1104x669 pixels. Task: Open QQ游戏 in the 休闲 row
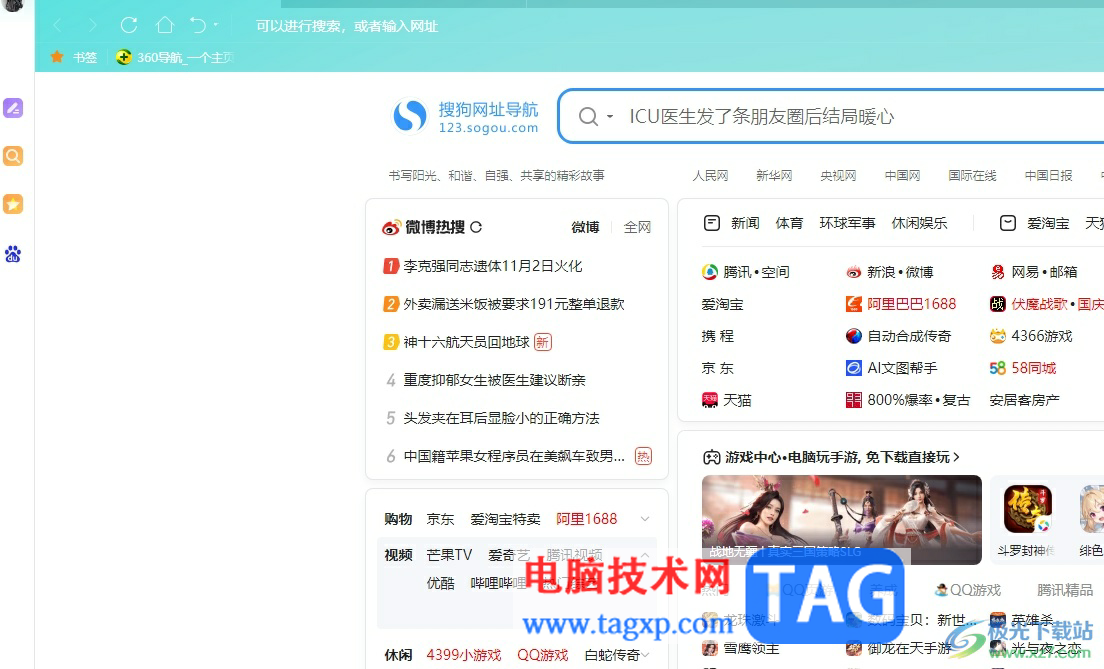pos(543,655)
